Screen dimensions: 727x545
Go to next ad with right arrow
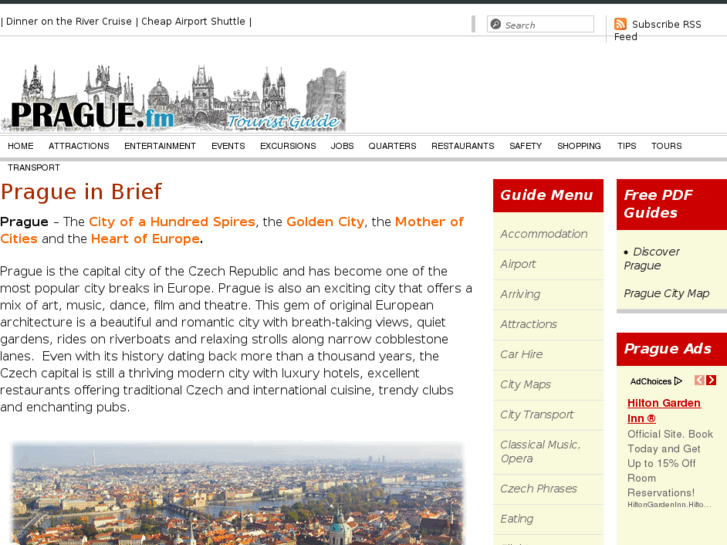[x=711, y=380]
